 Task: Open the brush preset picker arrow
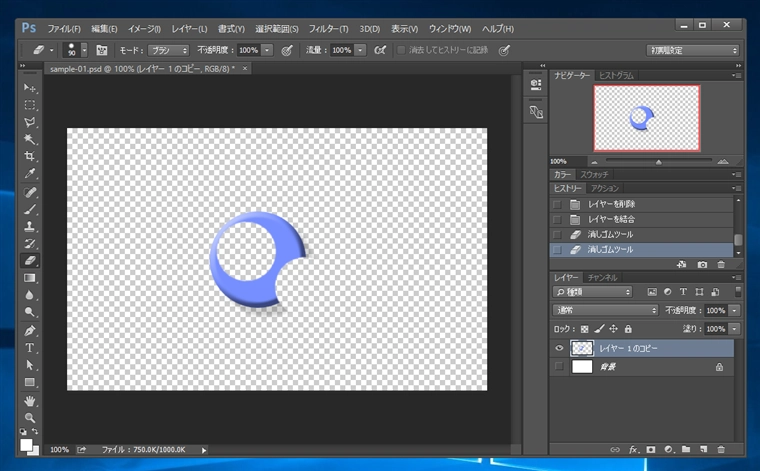[x=84, y=50]
